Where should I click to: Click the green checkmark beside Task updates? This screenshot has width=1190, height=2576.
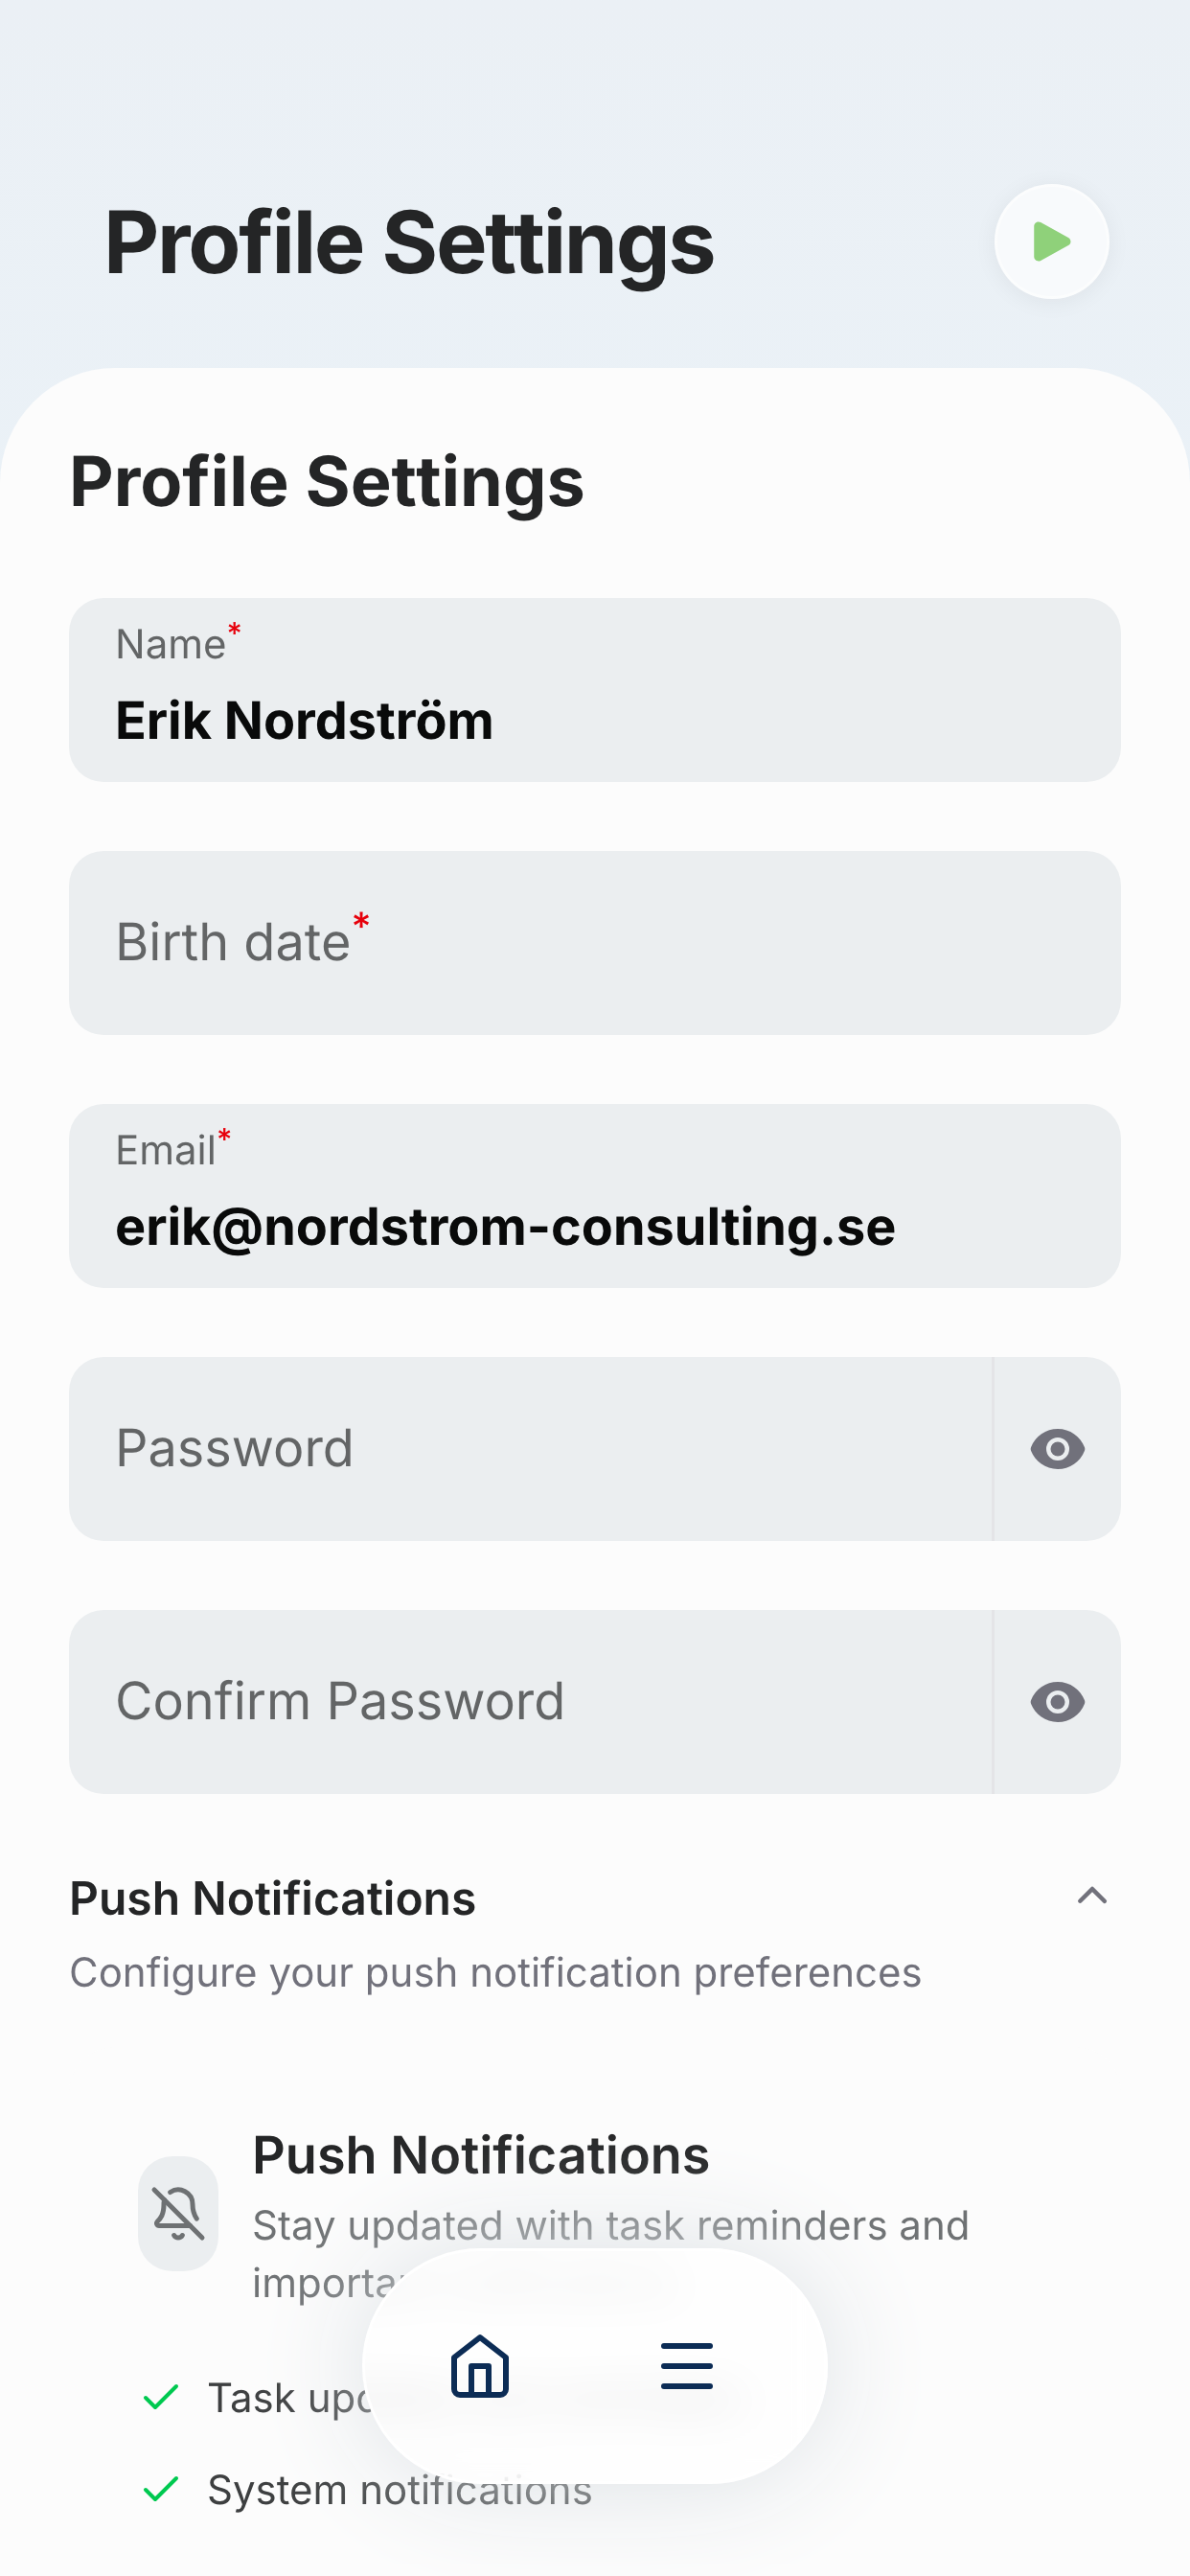point(161,2397)
